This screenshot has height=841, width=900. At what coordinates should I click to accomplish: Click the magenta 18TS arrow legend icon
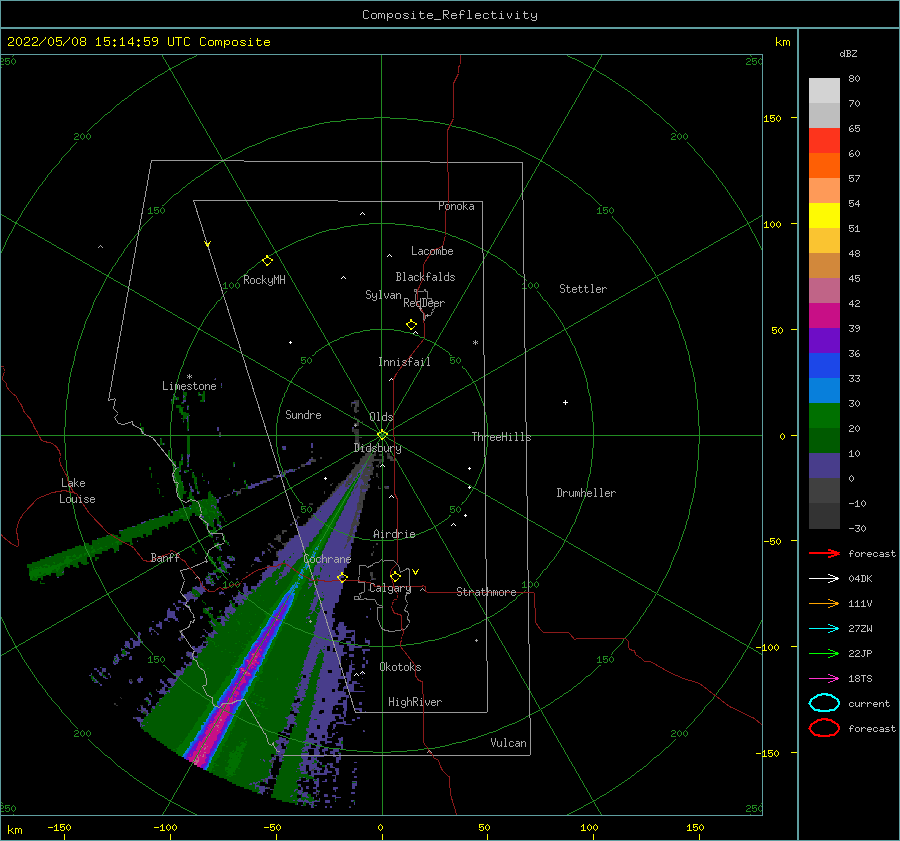pyautogui.click(x=824, y=679)
